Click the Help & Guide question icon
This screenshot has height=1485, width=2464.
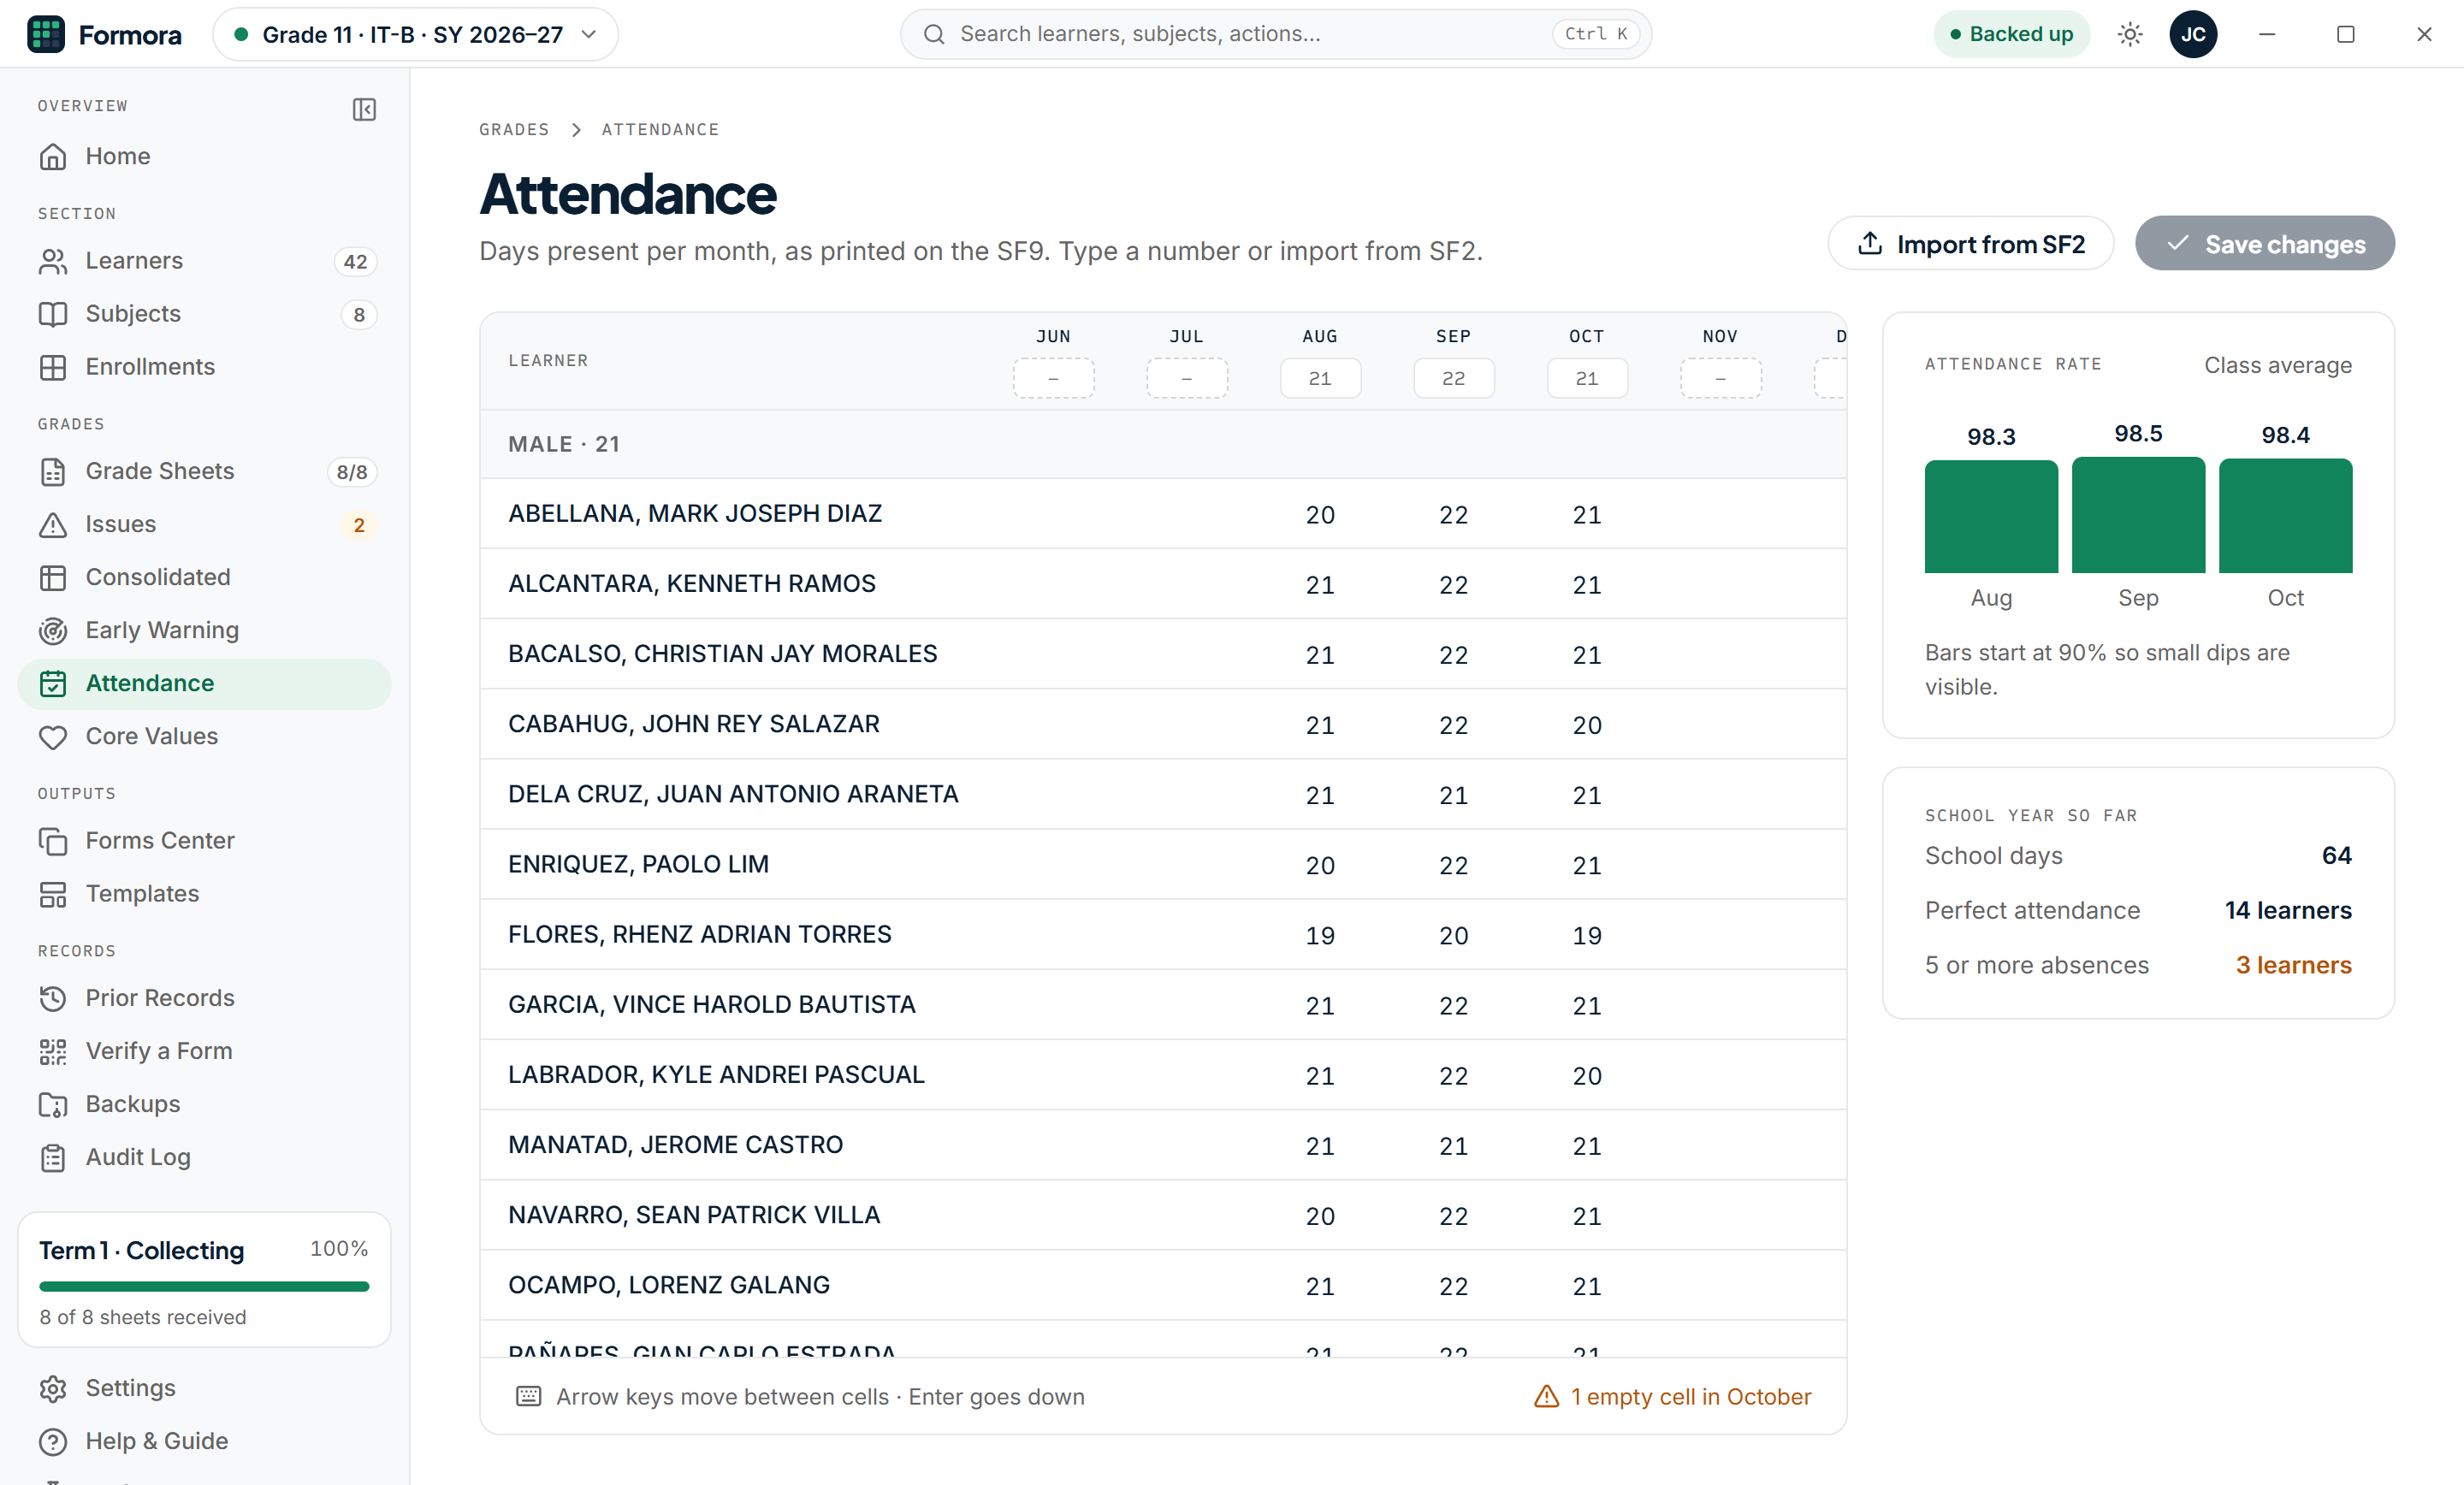coord(53,1441)
